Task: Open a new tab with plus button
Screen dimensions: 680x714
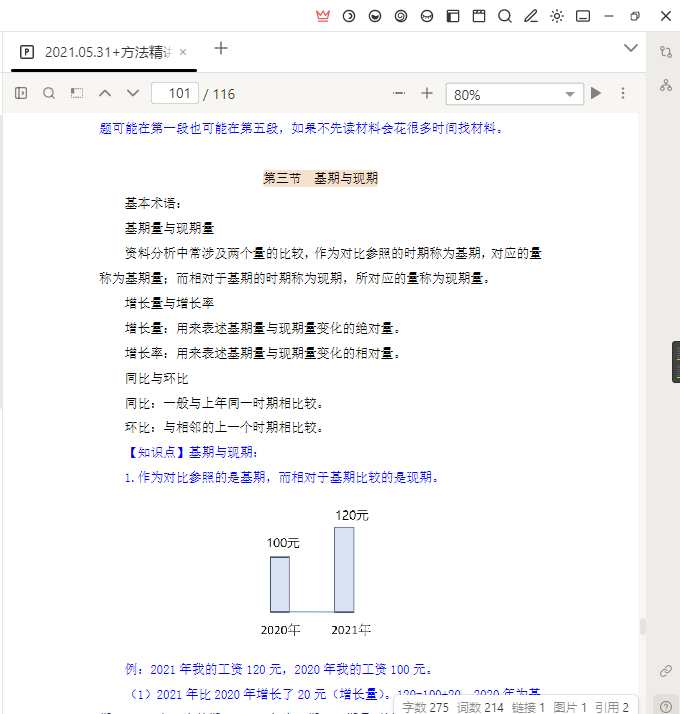Action: tap(220, 48)
